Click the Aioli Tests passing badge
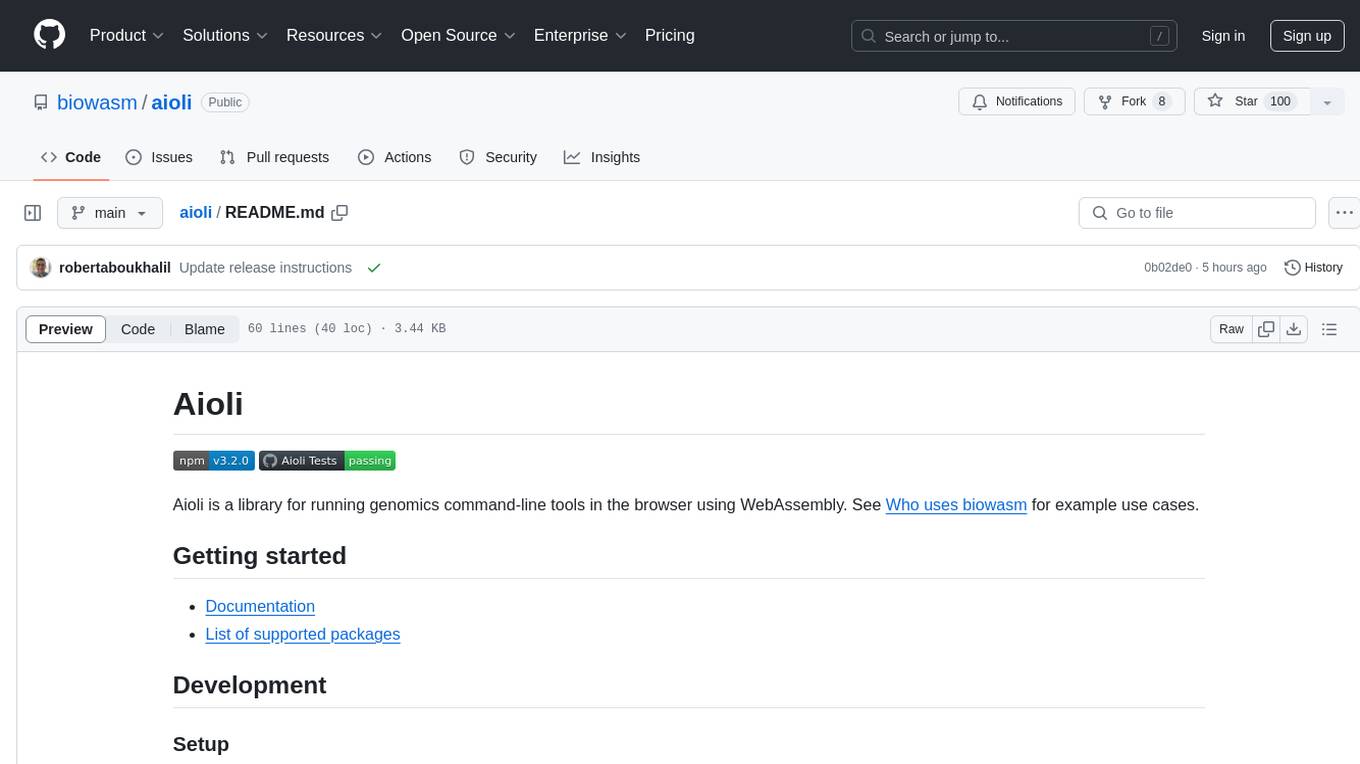The image size is (1360, 764). pos(327,460)
